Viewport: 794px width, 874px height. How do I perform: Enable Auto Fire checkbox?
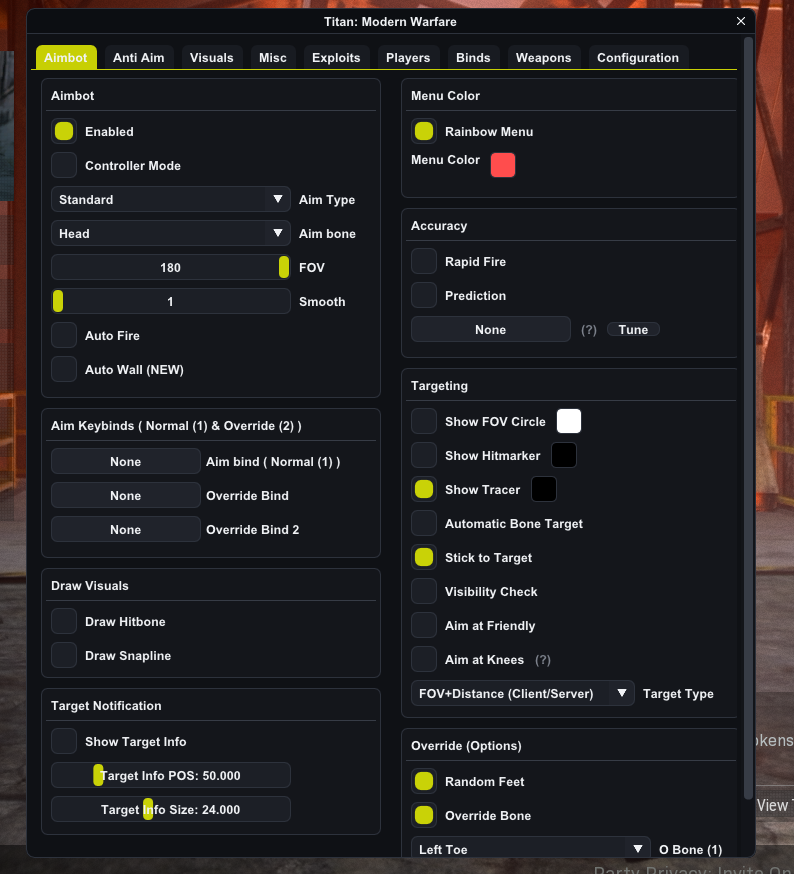[x=64, y=336]
